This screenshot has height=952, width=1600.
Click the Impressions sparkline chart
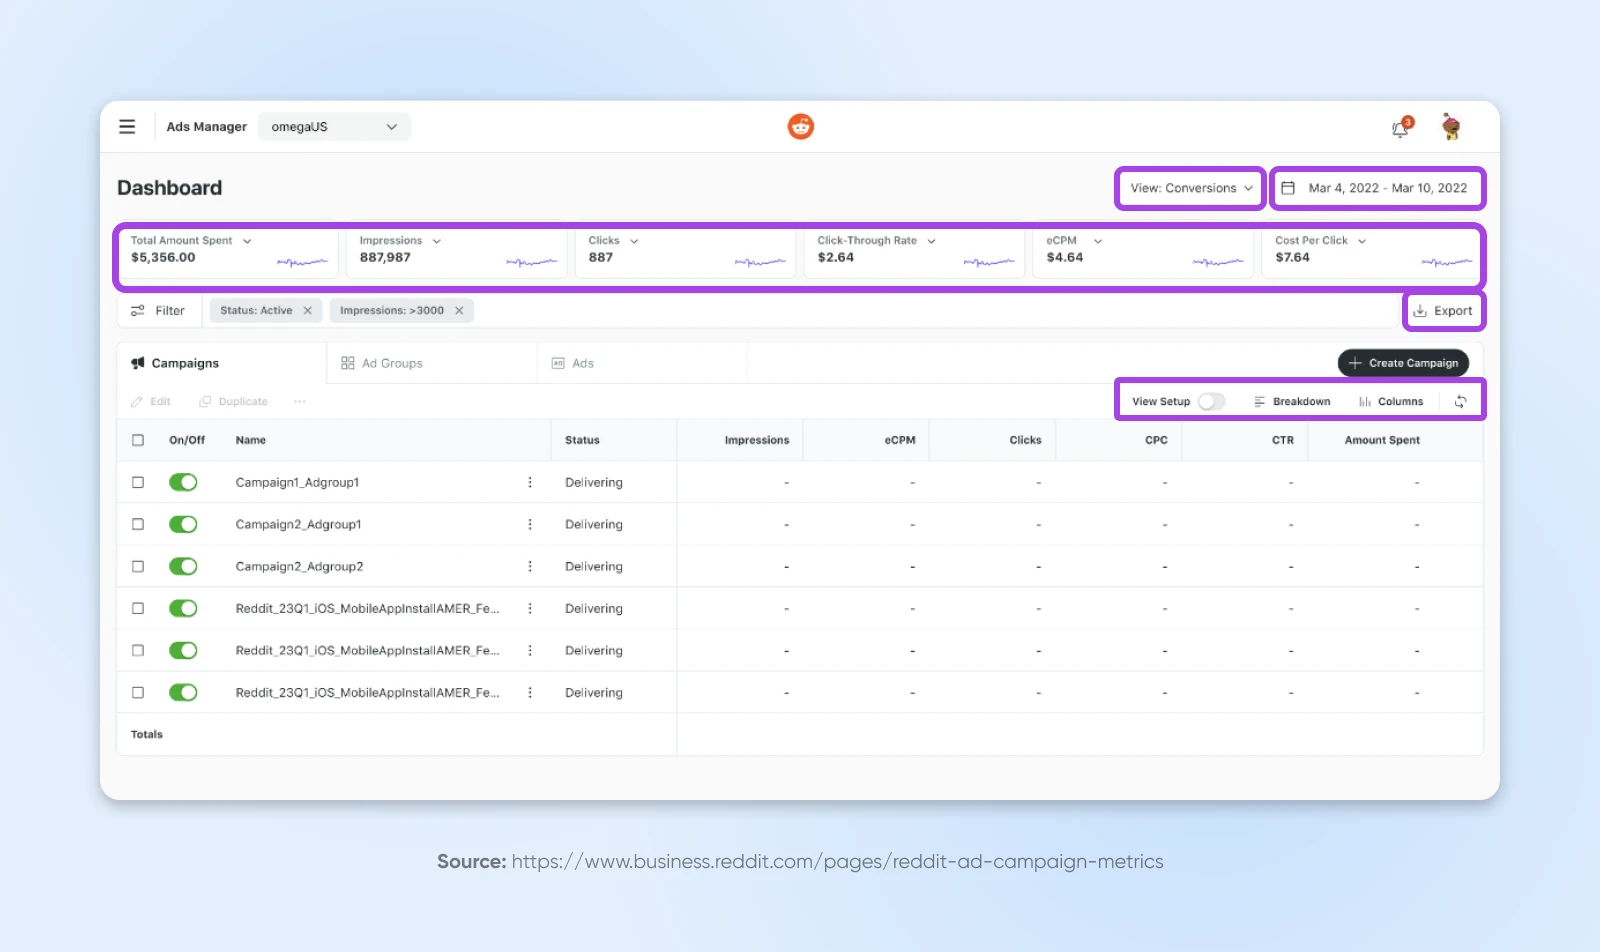[531, 262]
